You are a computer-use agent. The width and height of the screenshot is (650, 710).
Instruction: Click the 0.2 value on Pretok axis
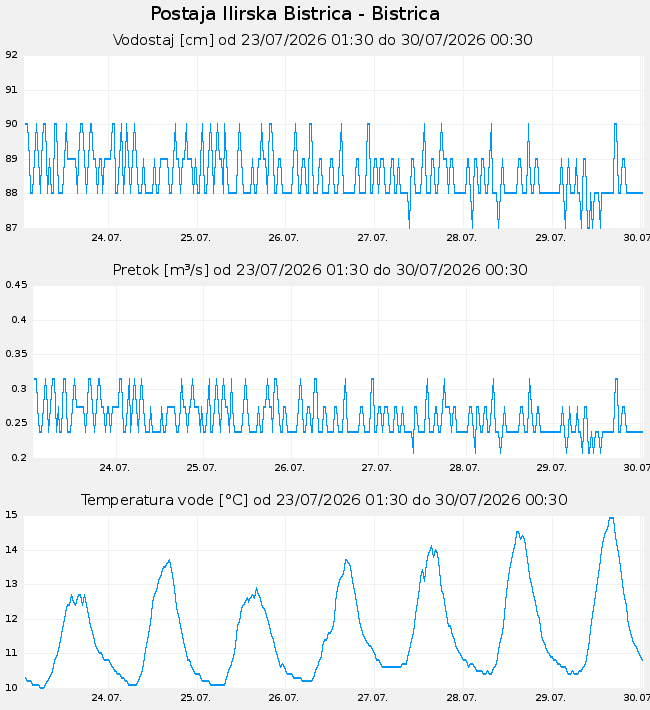click(x=19, y=458)
